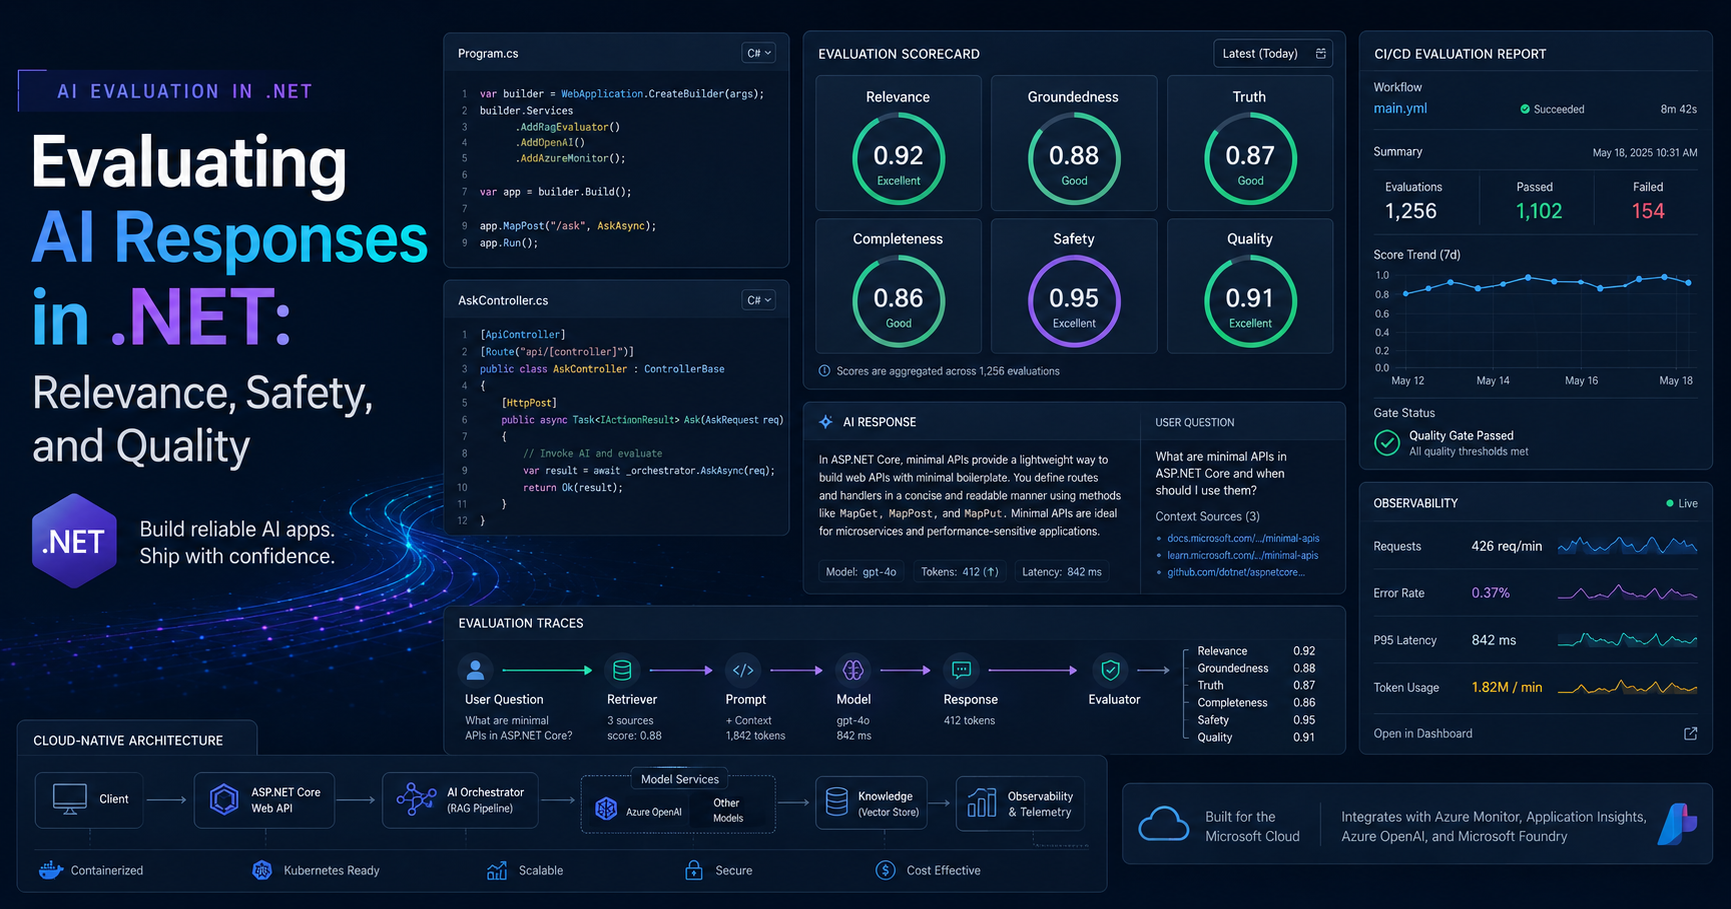Click the Response chat-bubble icon in traces
The height and width of the screenshot is (909, 1731).
(x=961, y=669)
